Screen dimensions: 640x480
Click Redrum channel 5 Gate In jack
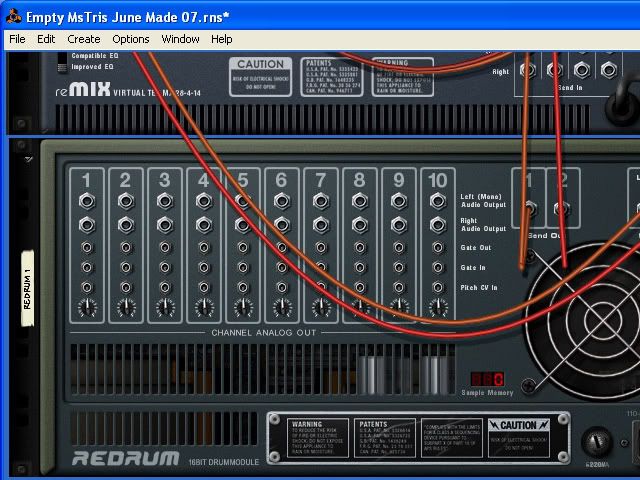pyautogui.click(x=243, y=267)
